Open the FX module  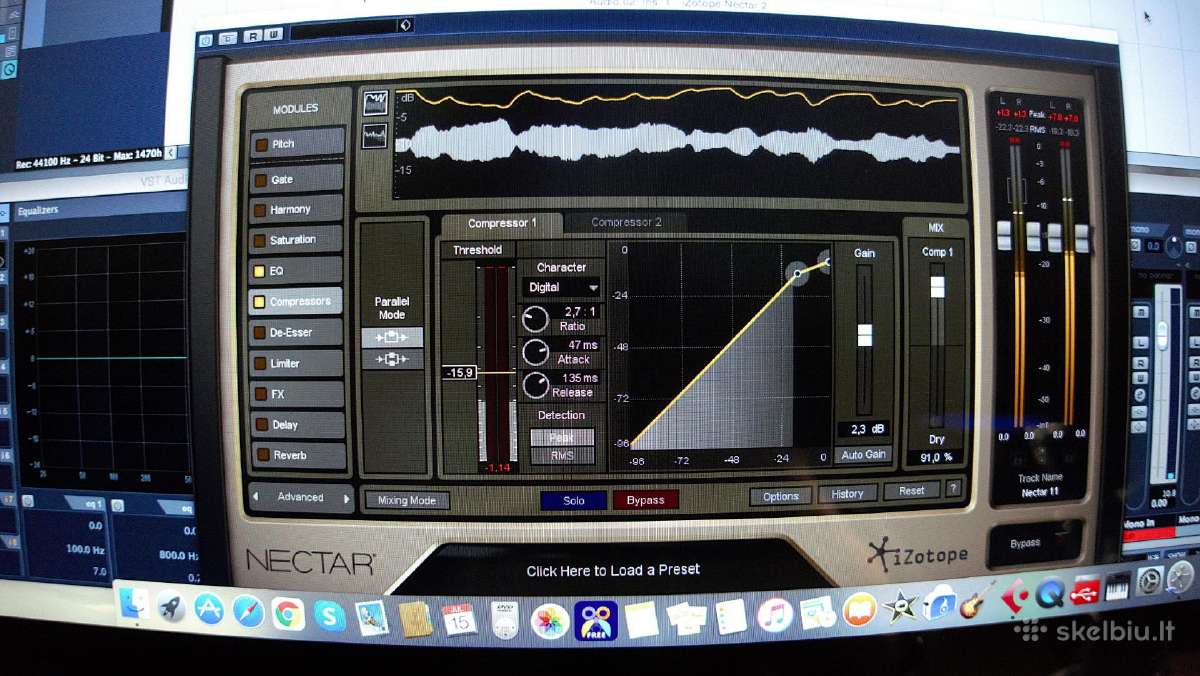[297, 394]
